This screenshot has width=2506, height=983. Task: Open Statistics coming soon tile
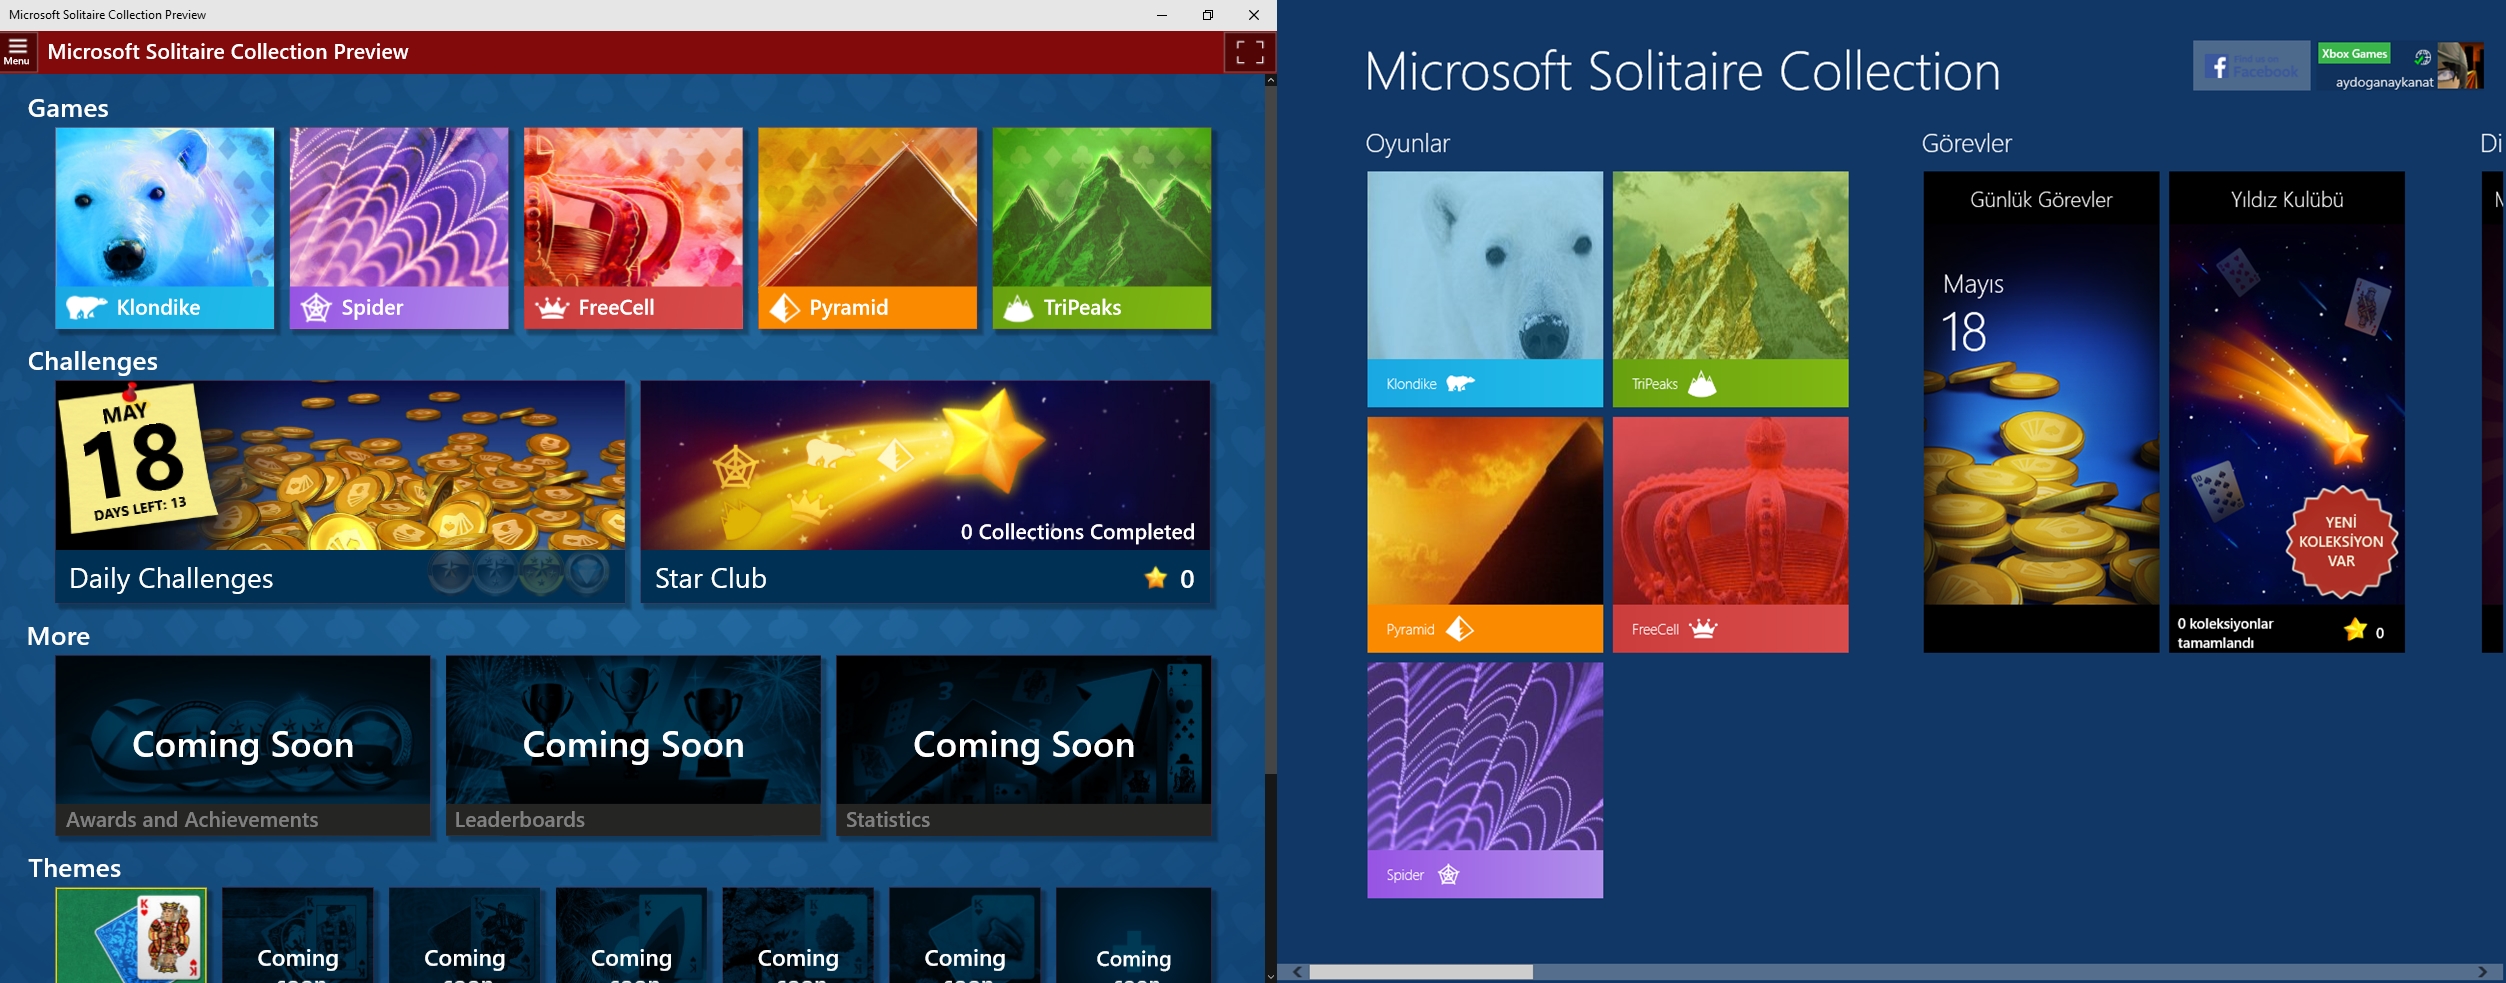1023,746
